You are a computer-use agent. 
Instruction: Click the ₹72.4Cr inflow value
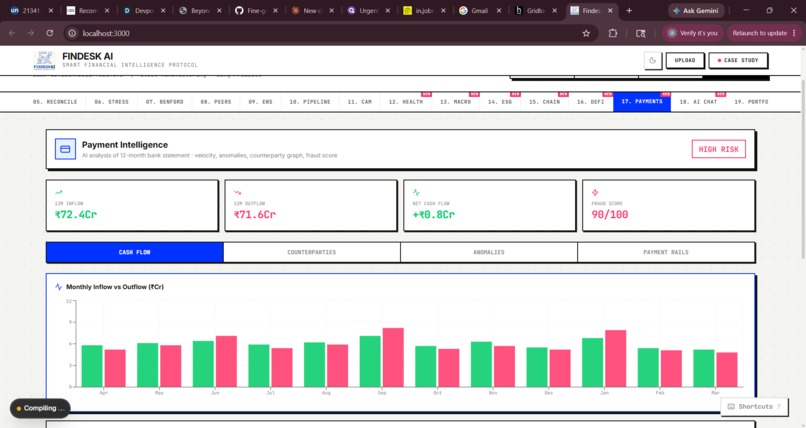76,215
